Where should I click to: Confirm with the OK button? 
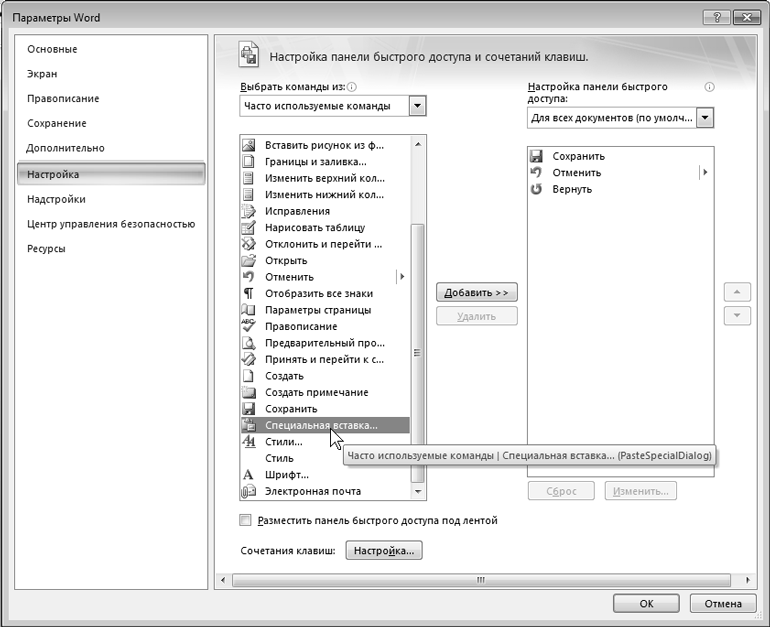[646, 603]
